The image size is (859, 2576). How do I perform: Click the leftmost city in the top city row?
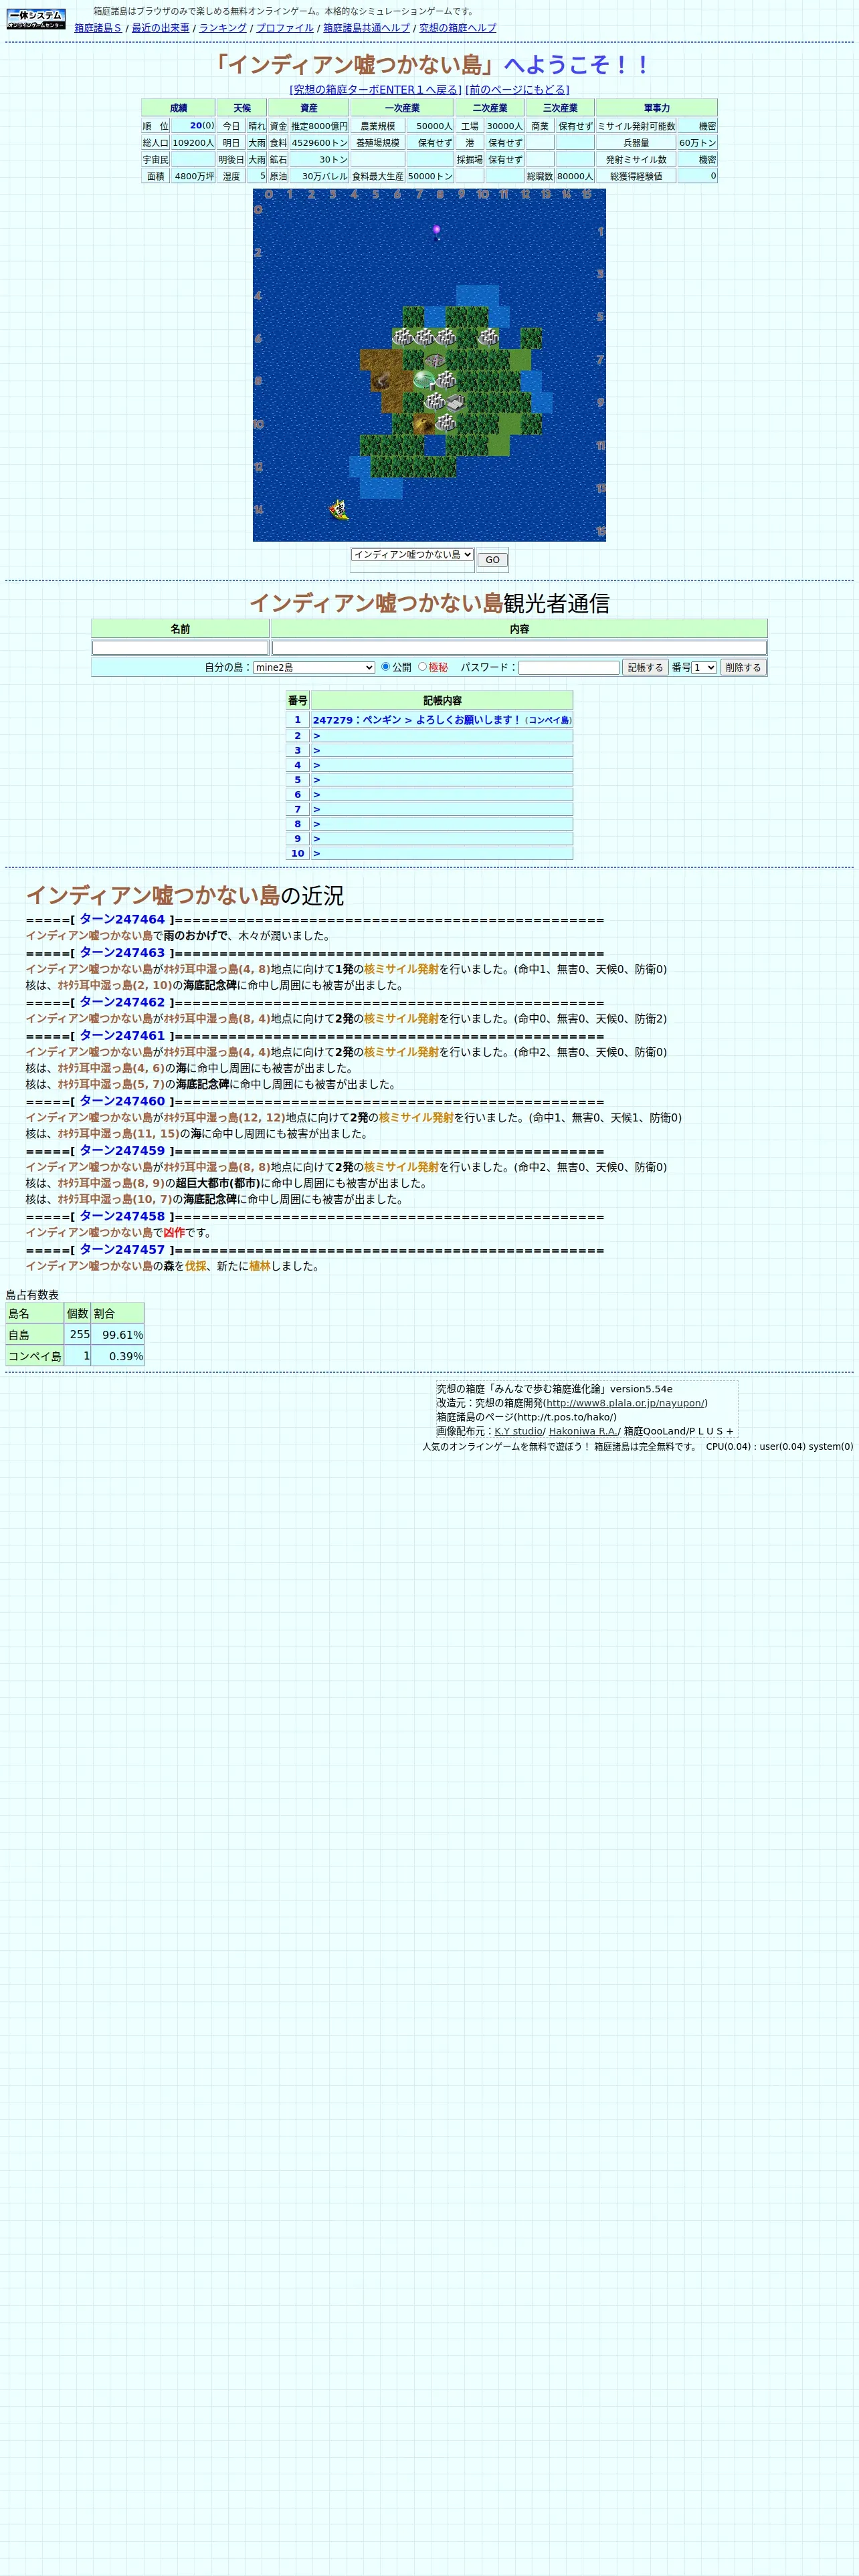403,337
